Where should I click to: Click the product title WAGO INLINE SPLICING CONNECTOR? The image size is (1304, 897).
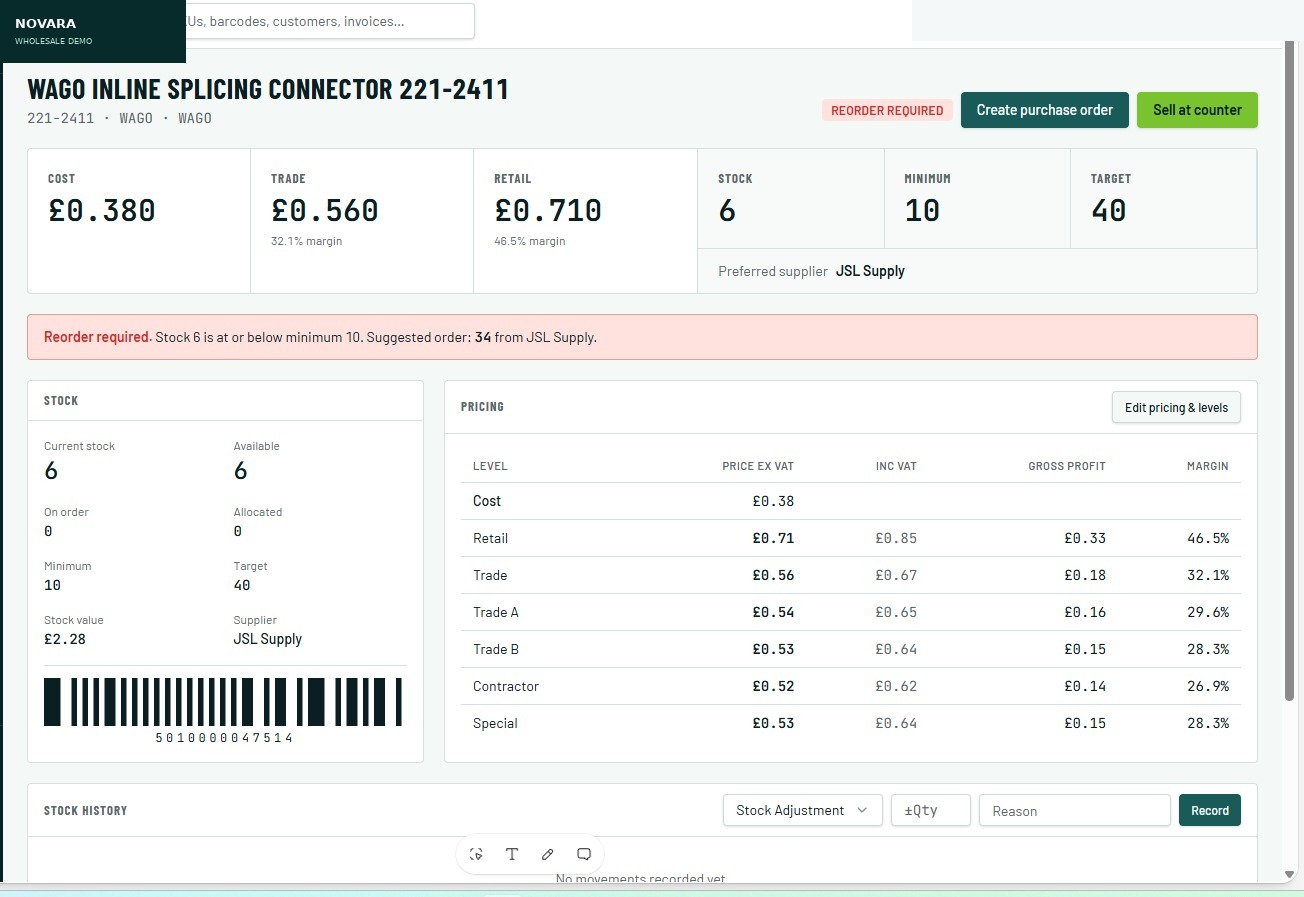[268, 89]
